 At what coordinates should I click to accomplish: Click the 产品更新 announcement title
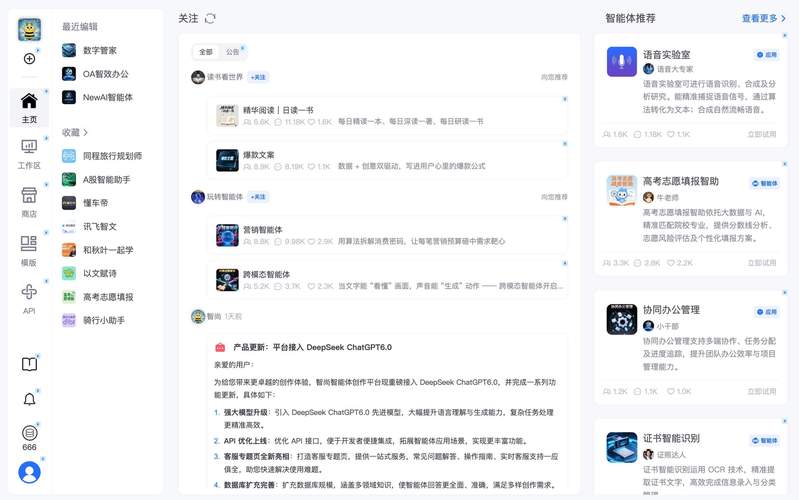coord(312,347)
